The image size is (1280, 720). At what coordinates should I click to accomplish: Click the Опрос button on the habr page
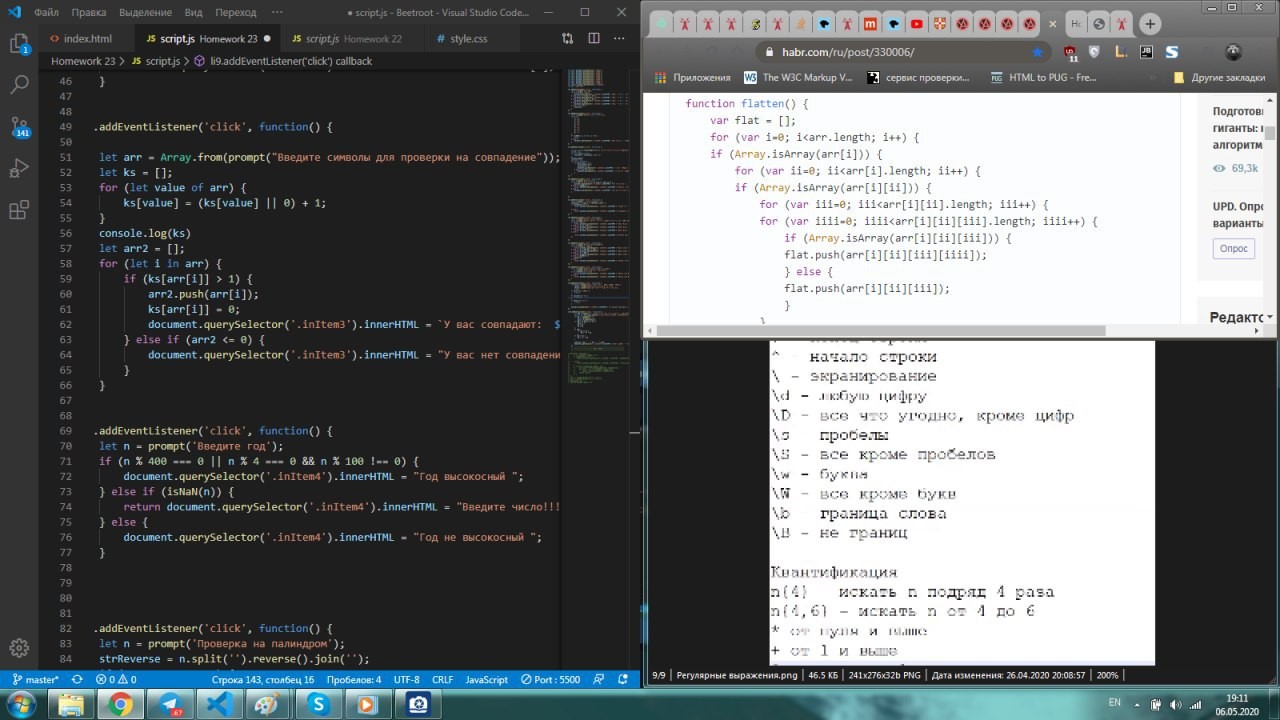pyautogui.click(x=1234, y=247)
